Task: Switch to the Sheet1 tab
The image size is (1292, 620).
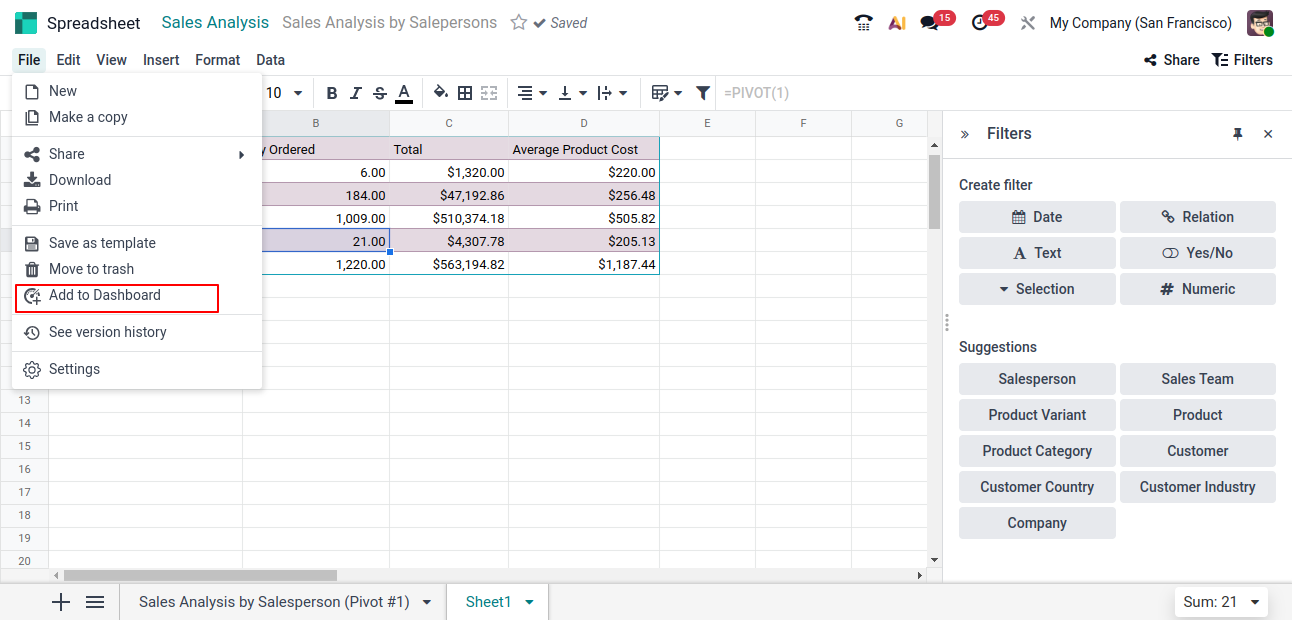Action: pos(488,602)
